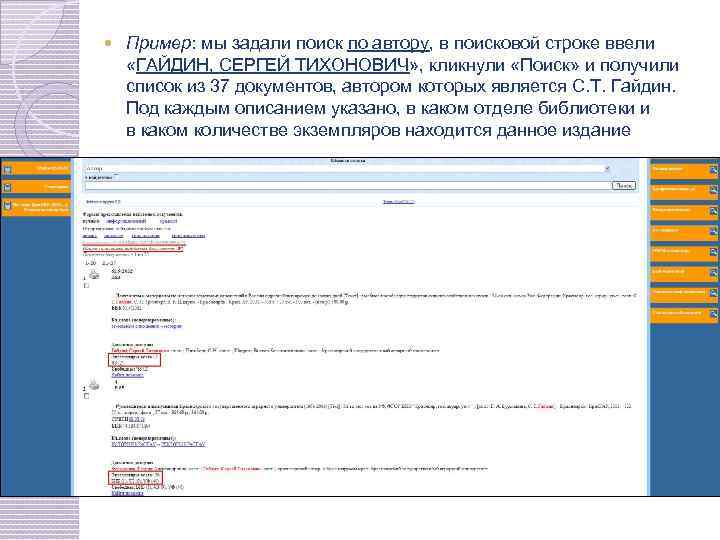Image resolution: width=720 pixels, height=540 pixels.
Task: Click the magnifier icon in the topmost right sidebar button
Action: tap(713, 170)
